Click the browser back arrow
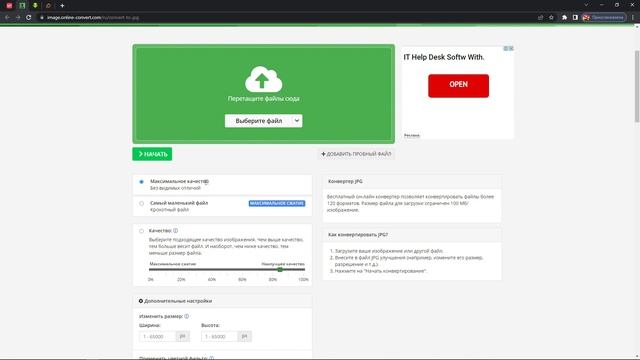This screenshot has width=640, height=360. pos(7,17)
